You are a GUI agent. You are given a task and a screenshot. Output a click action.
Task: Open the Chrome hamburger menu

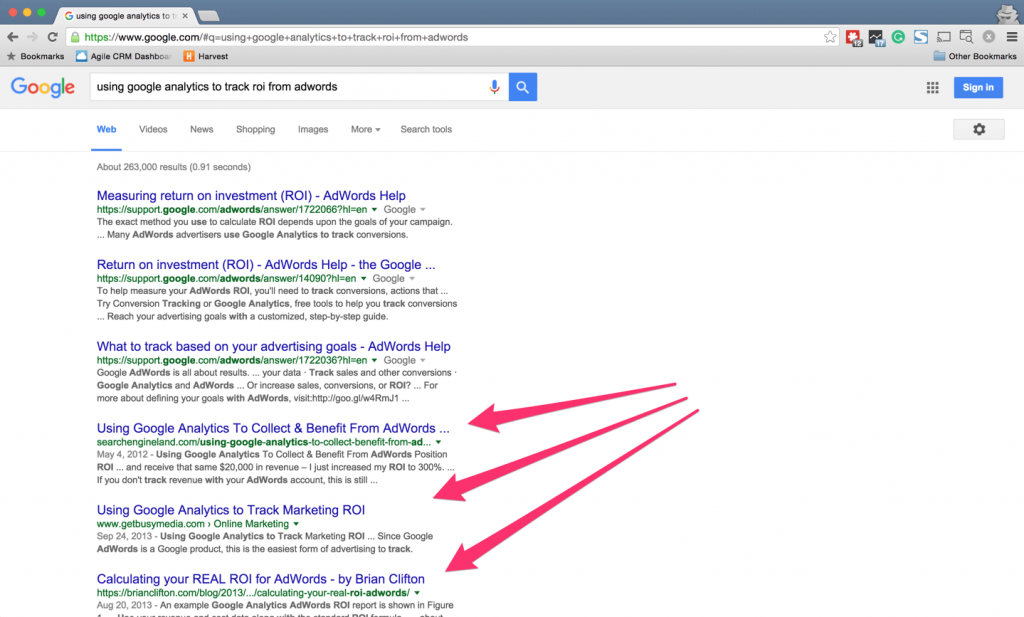(x=1012, y=37)
